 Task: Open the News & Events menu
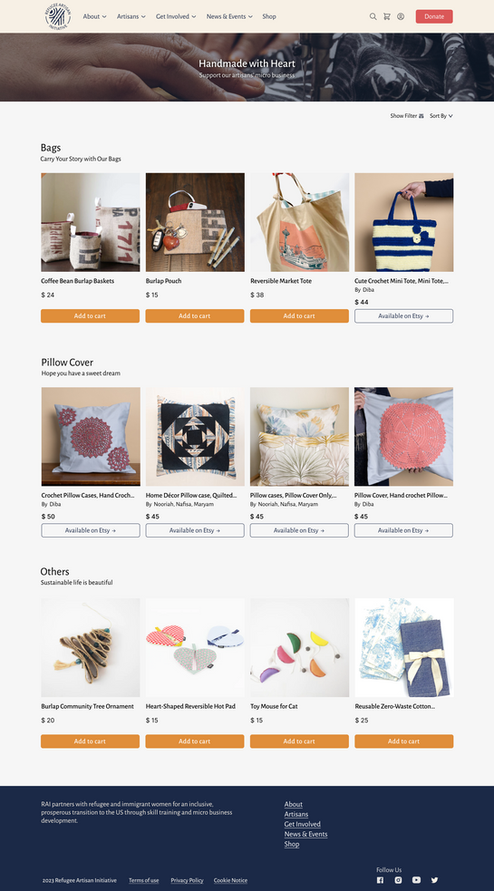230,16
